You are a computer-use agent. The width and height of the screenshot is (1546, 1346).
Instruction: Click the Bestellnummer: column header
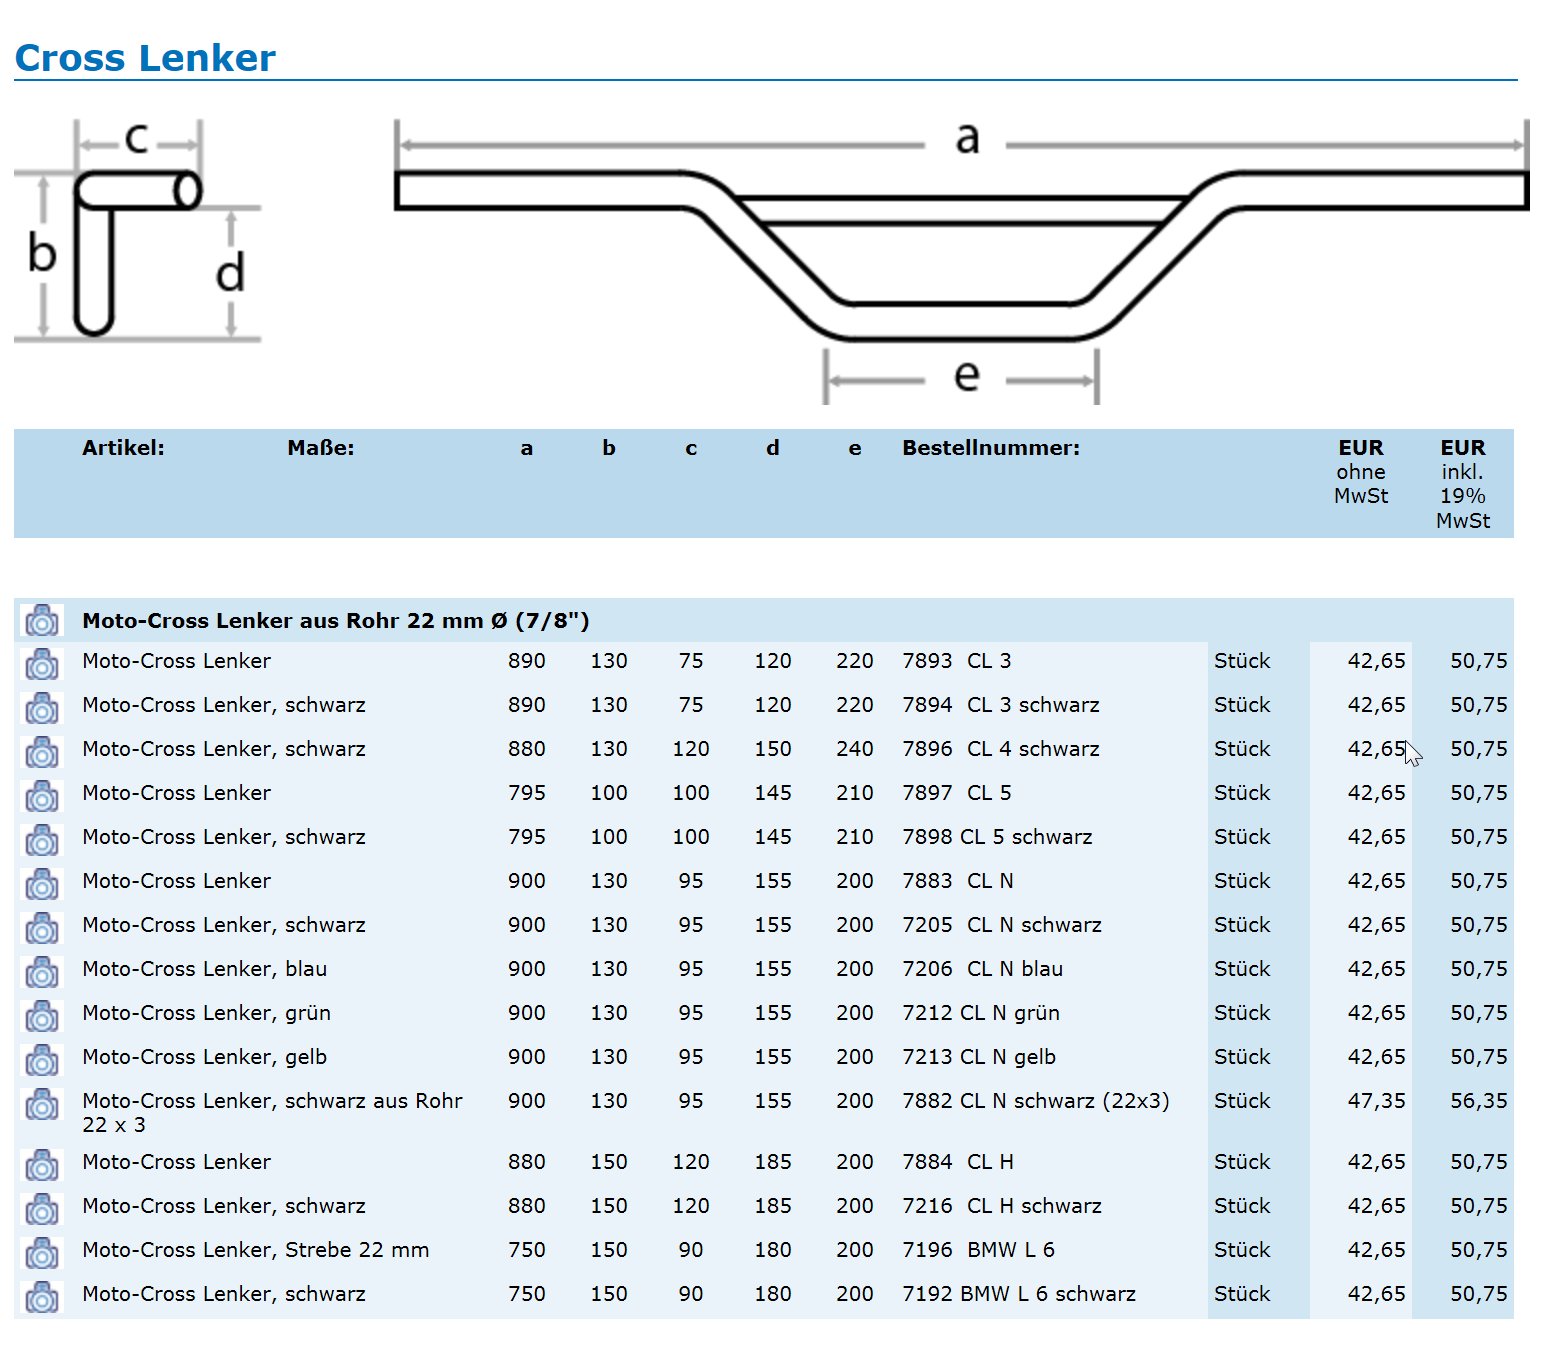click(x=991, y=448)
